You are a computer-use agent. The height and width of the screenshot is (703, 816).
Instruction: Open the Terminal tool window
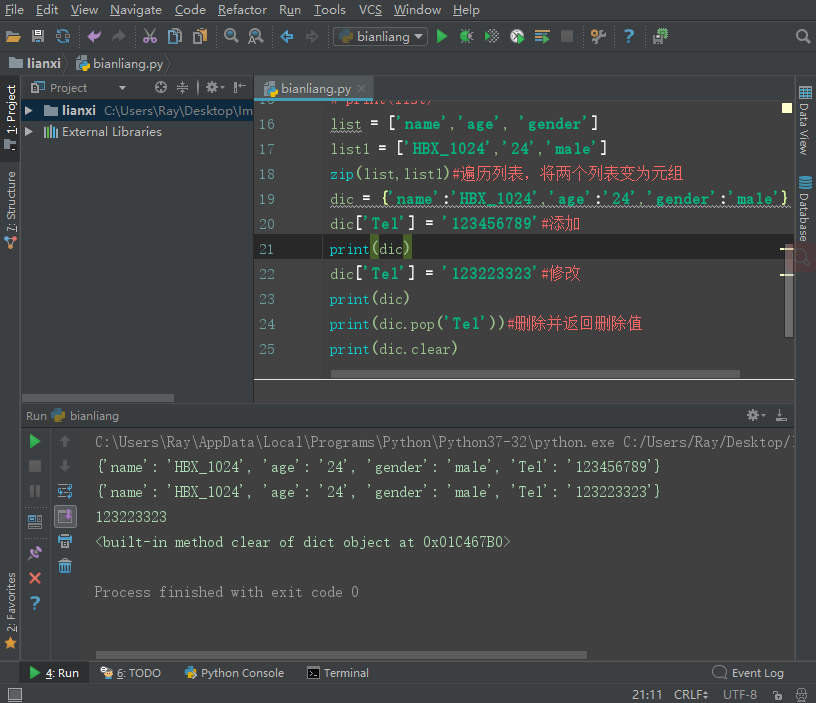point(338,673)
